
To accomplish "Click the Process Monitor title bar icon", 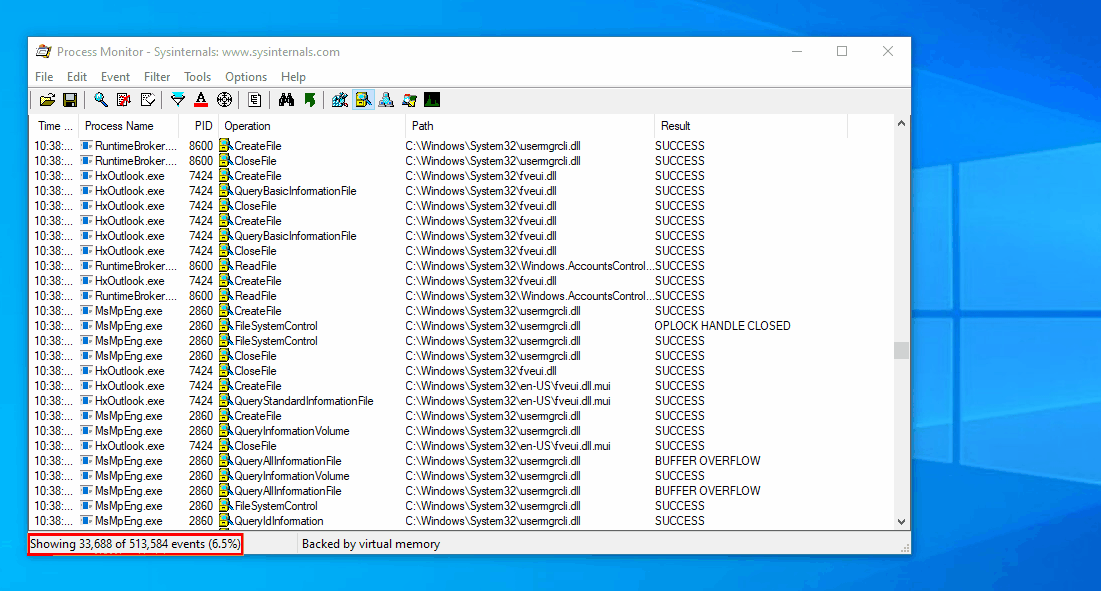I will [44, 51].
